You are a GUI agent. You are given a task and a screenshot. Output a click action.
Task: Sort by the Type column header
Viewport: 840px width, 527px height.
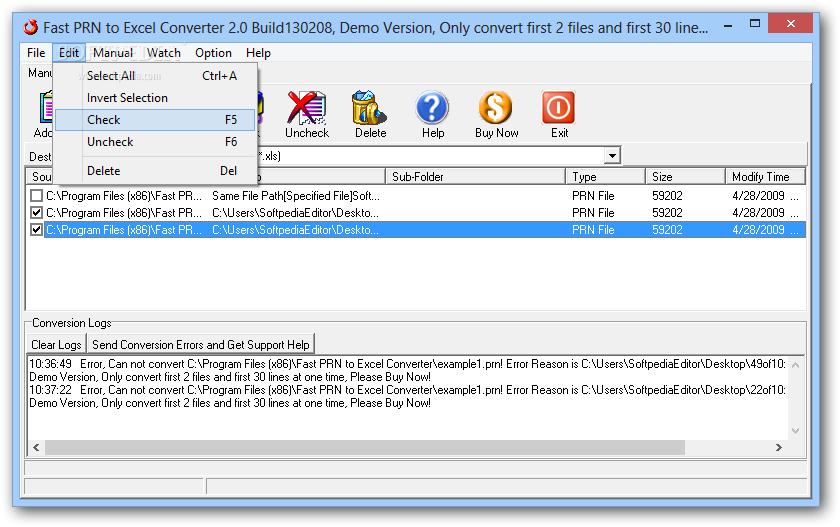click(605, 177)
